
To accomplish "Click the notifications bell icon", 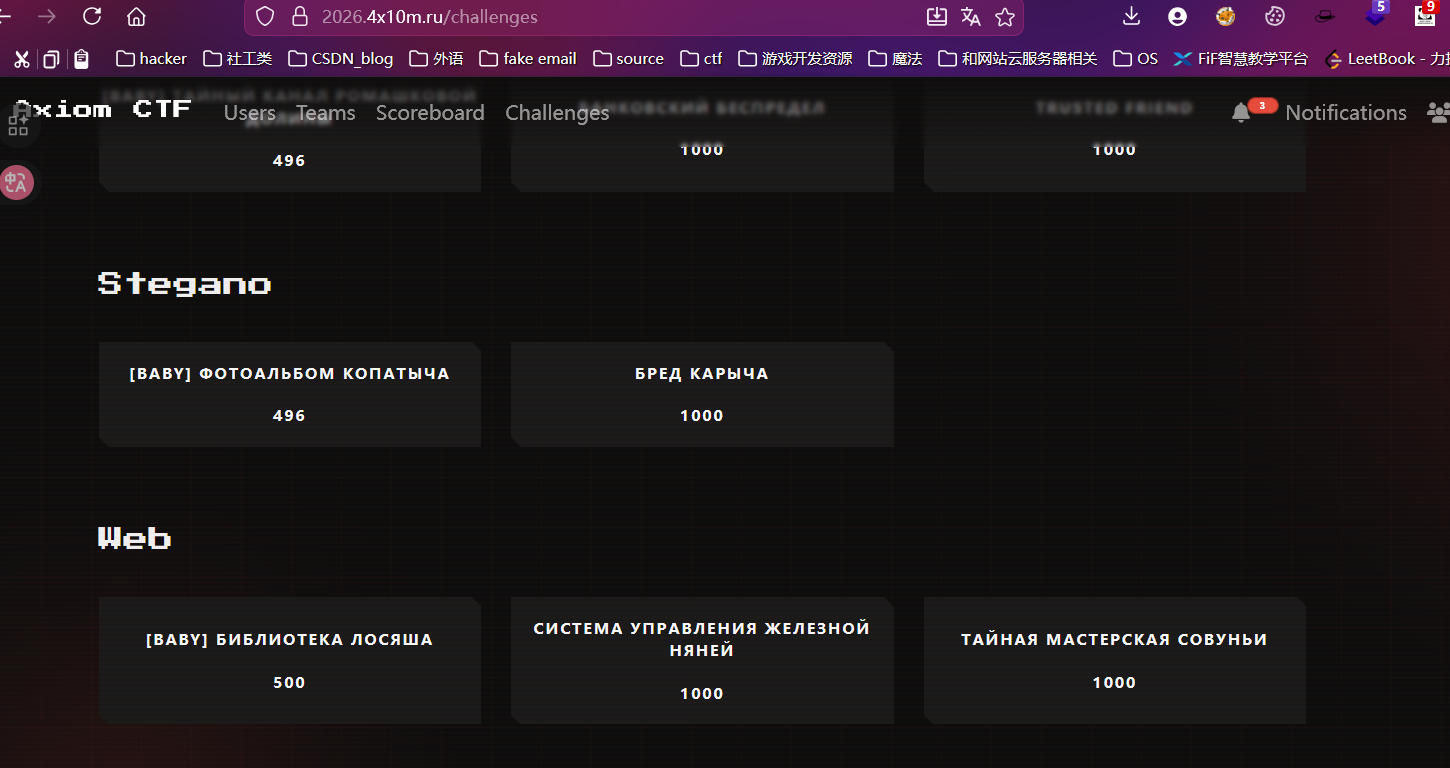I will click(x=1241, y=113).
